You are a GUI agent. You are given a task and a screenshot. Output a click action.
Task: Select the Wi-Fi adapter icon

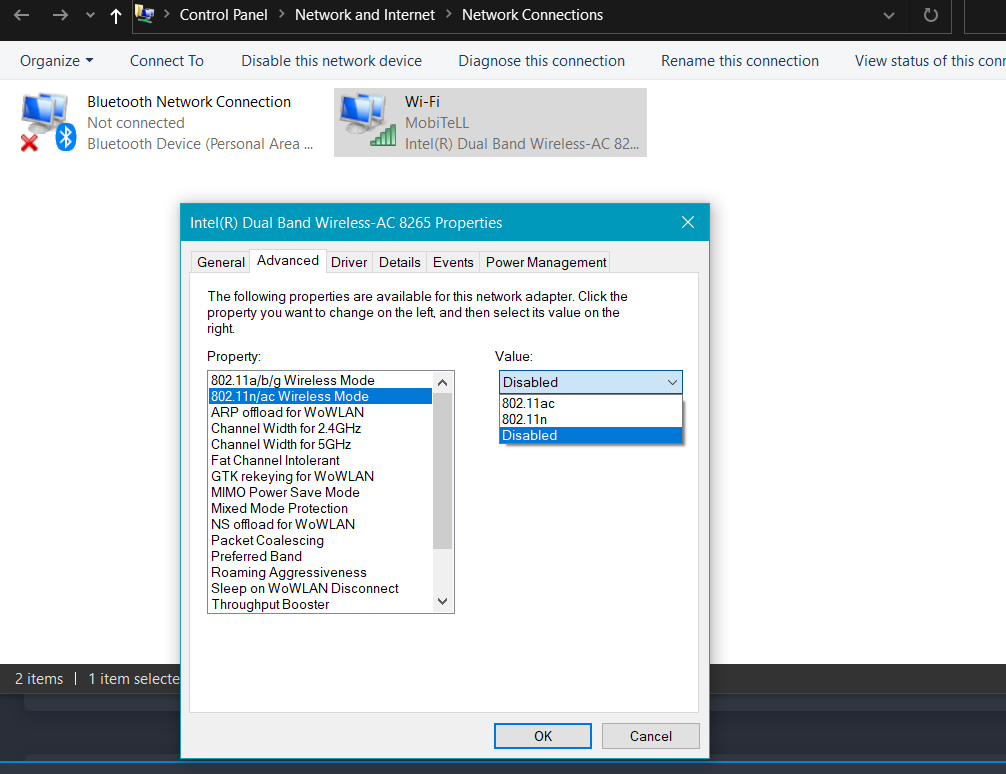tap(368, 120)
